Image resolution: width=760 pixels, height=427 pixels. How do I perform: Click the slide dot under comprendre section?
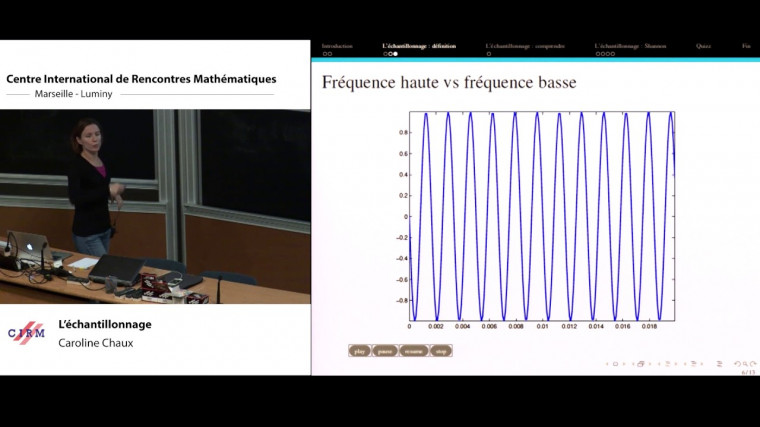(487, 54)
